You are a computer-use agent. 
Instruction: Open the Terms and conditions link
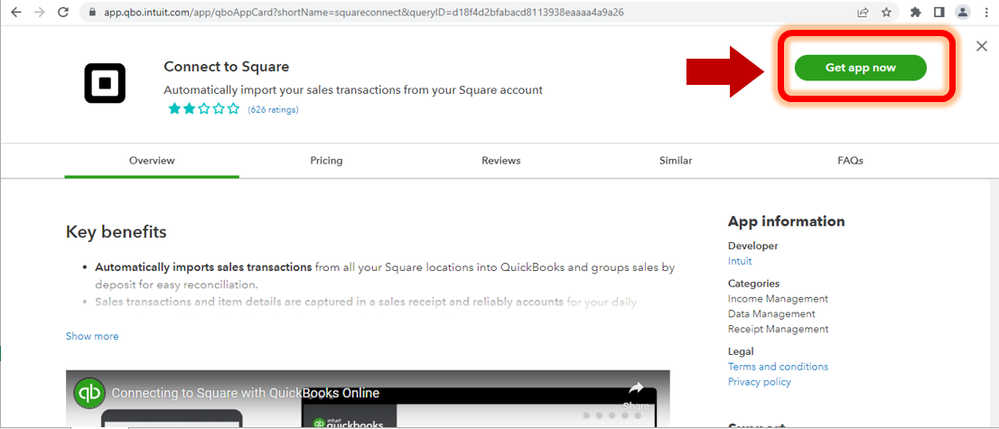tap(778, 367)
